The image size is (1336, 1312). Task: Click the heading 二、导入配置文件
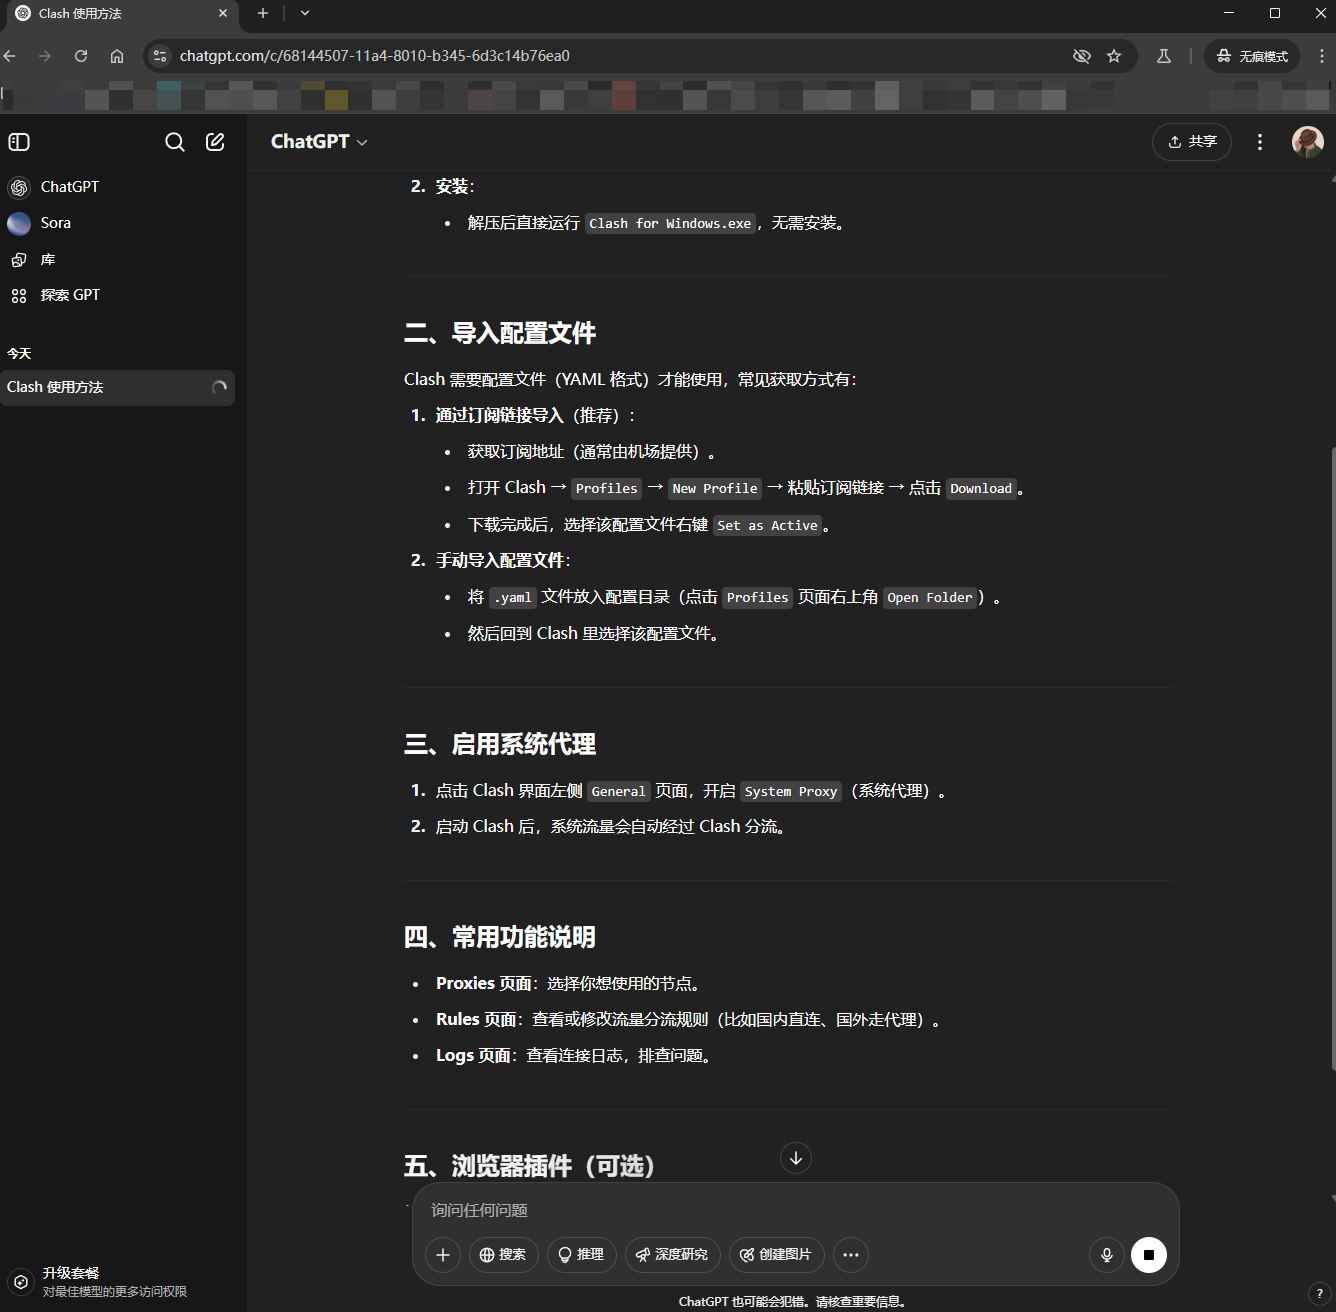pyautogui.click(x=500, y=333)
